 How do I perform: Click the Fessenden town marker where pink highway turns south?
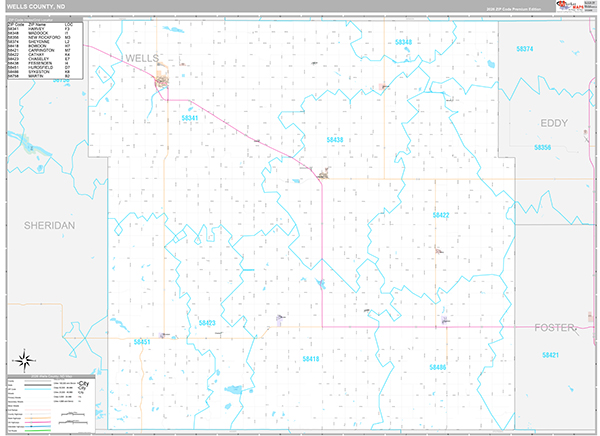pos(324,175)
